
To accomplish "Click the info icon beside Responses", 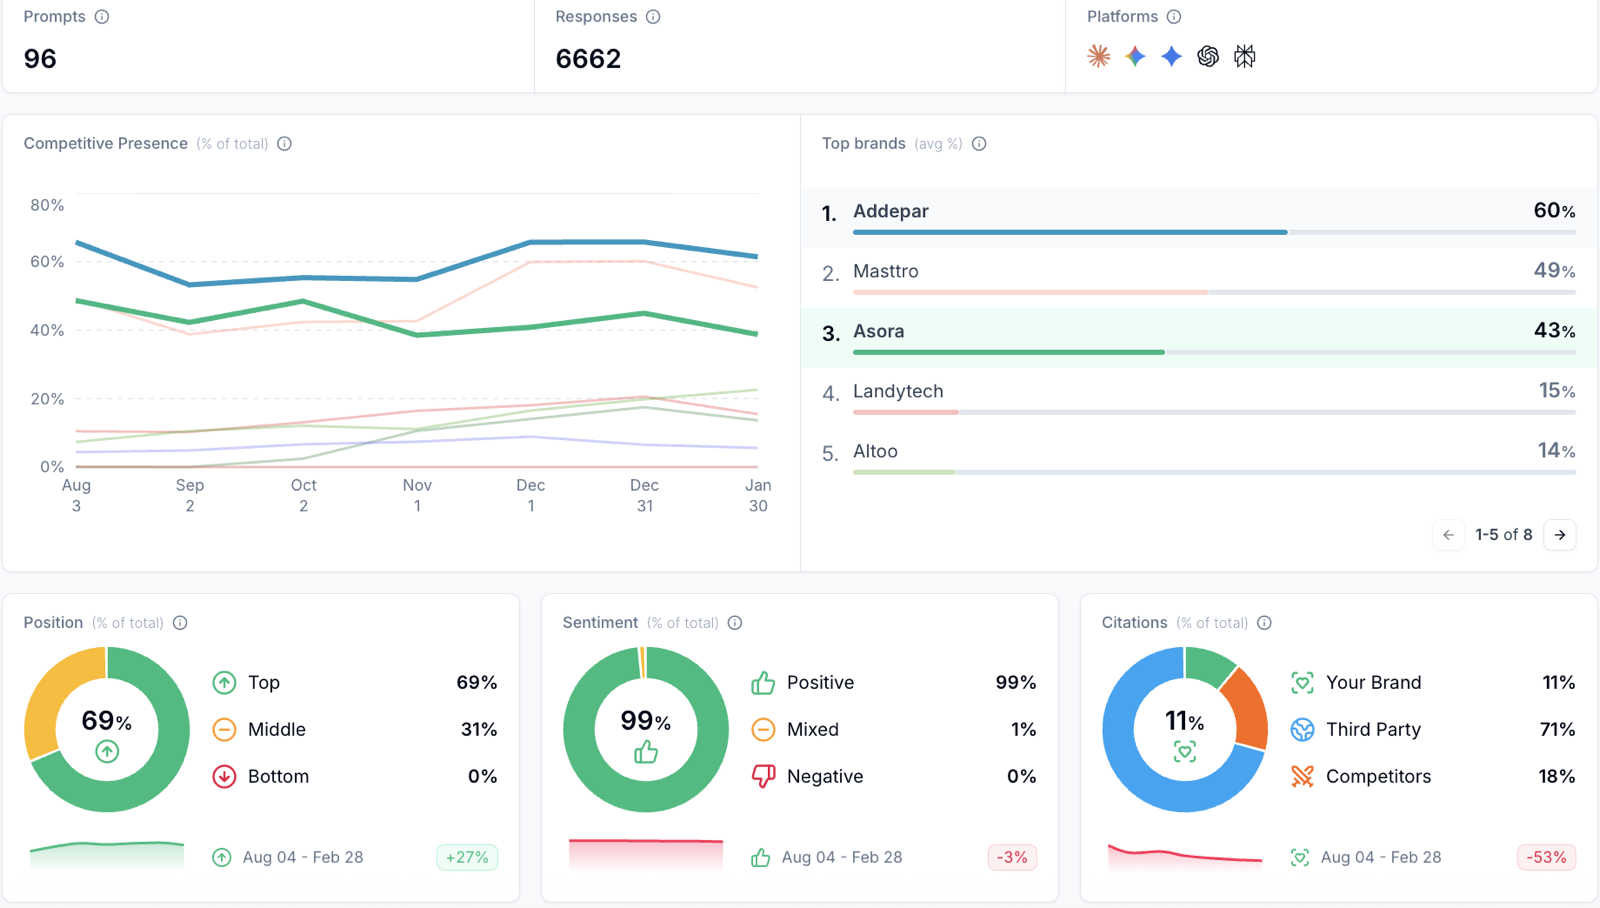I will [x=653, y=17].
